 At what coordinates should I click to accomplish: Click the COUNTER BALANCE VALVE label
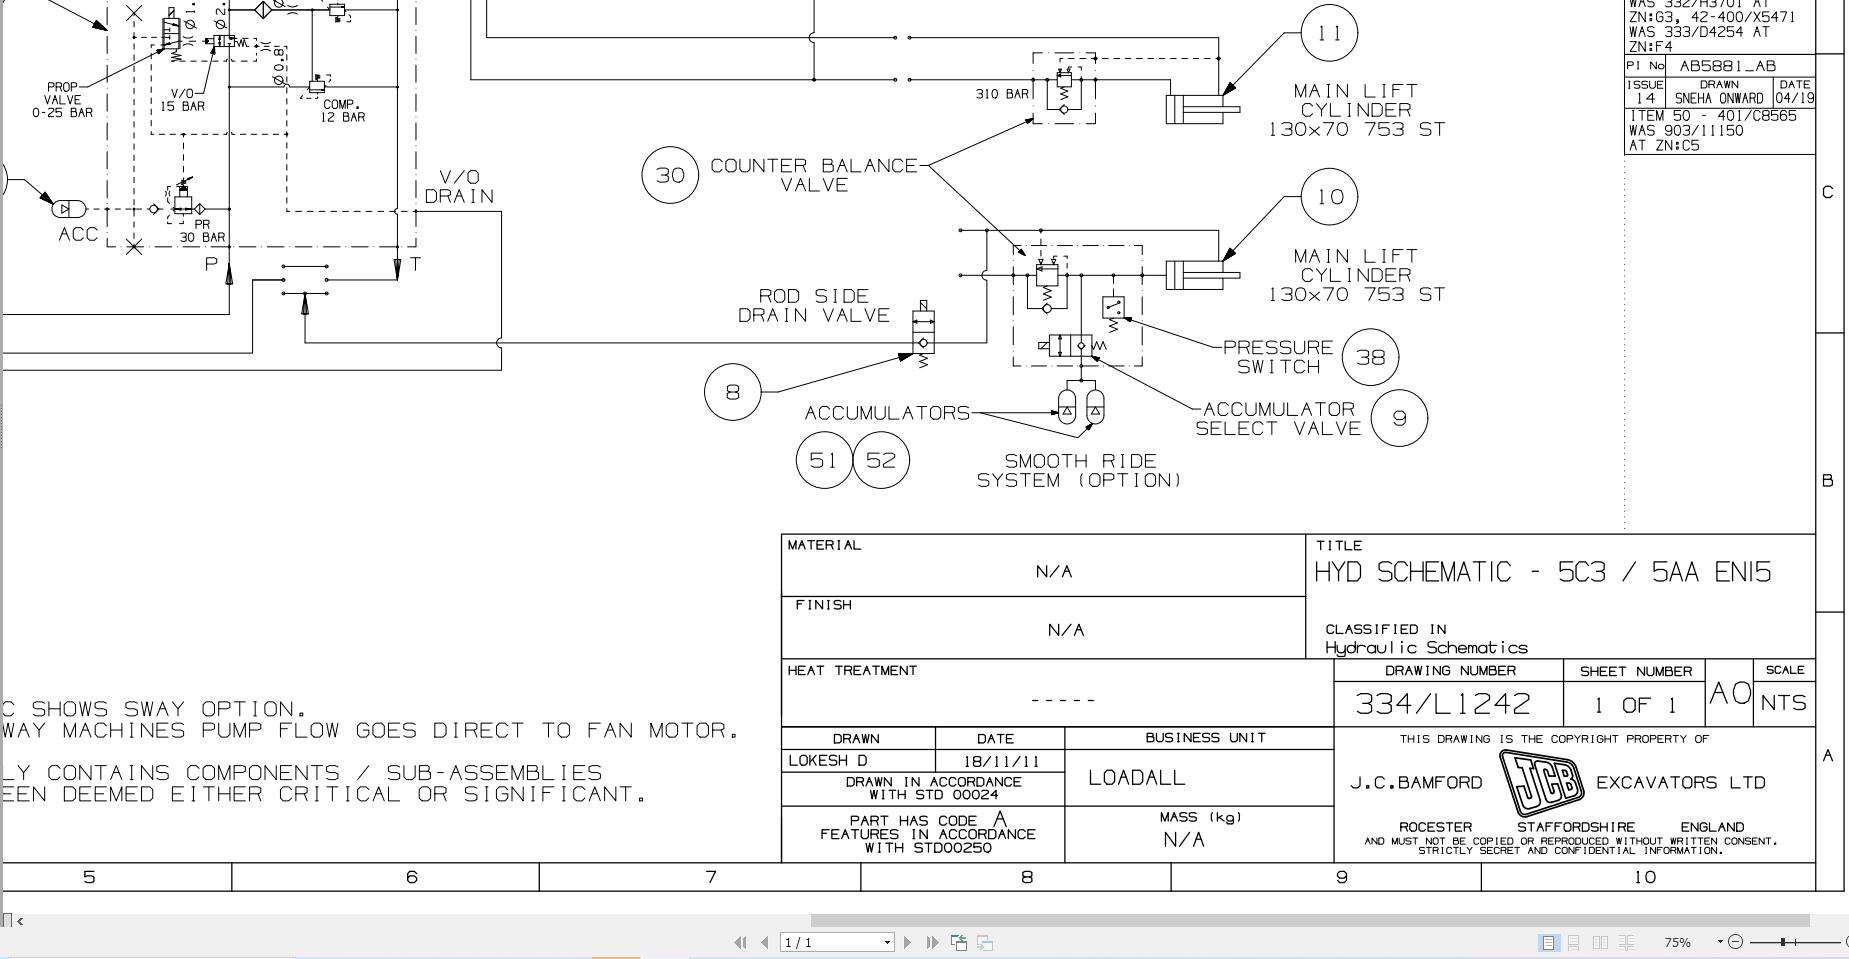coord(814,175)
